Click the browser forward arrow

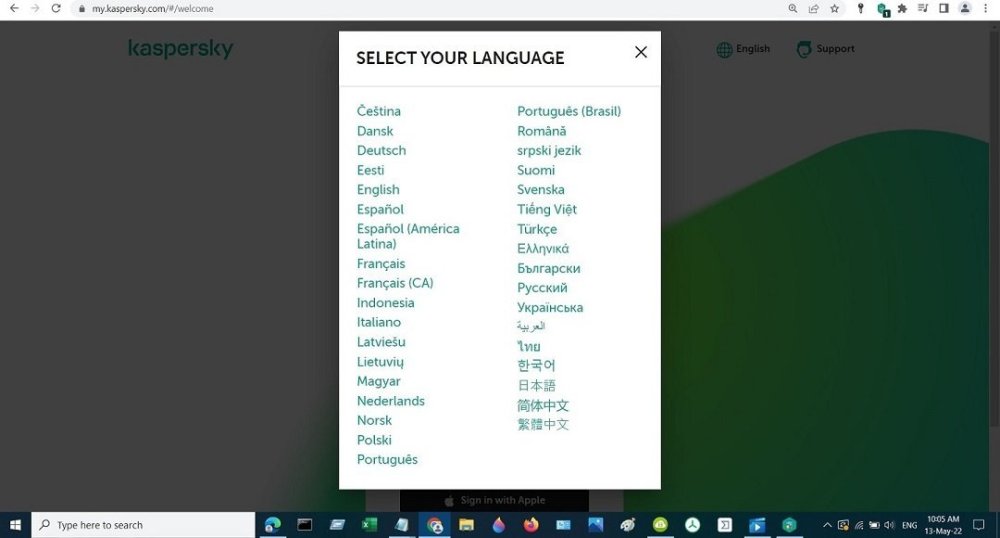(x=35, y=8)
